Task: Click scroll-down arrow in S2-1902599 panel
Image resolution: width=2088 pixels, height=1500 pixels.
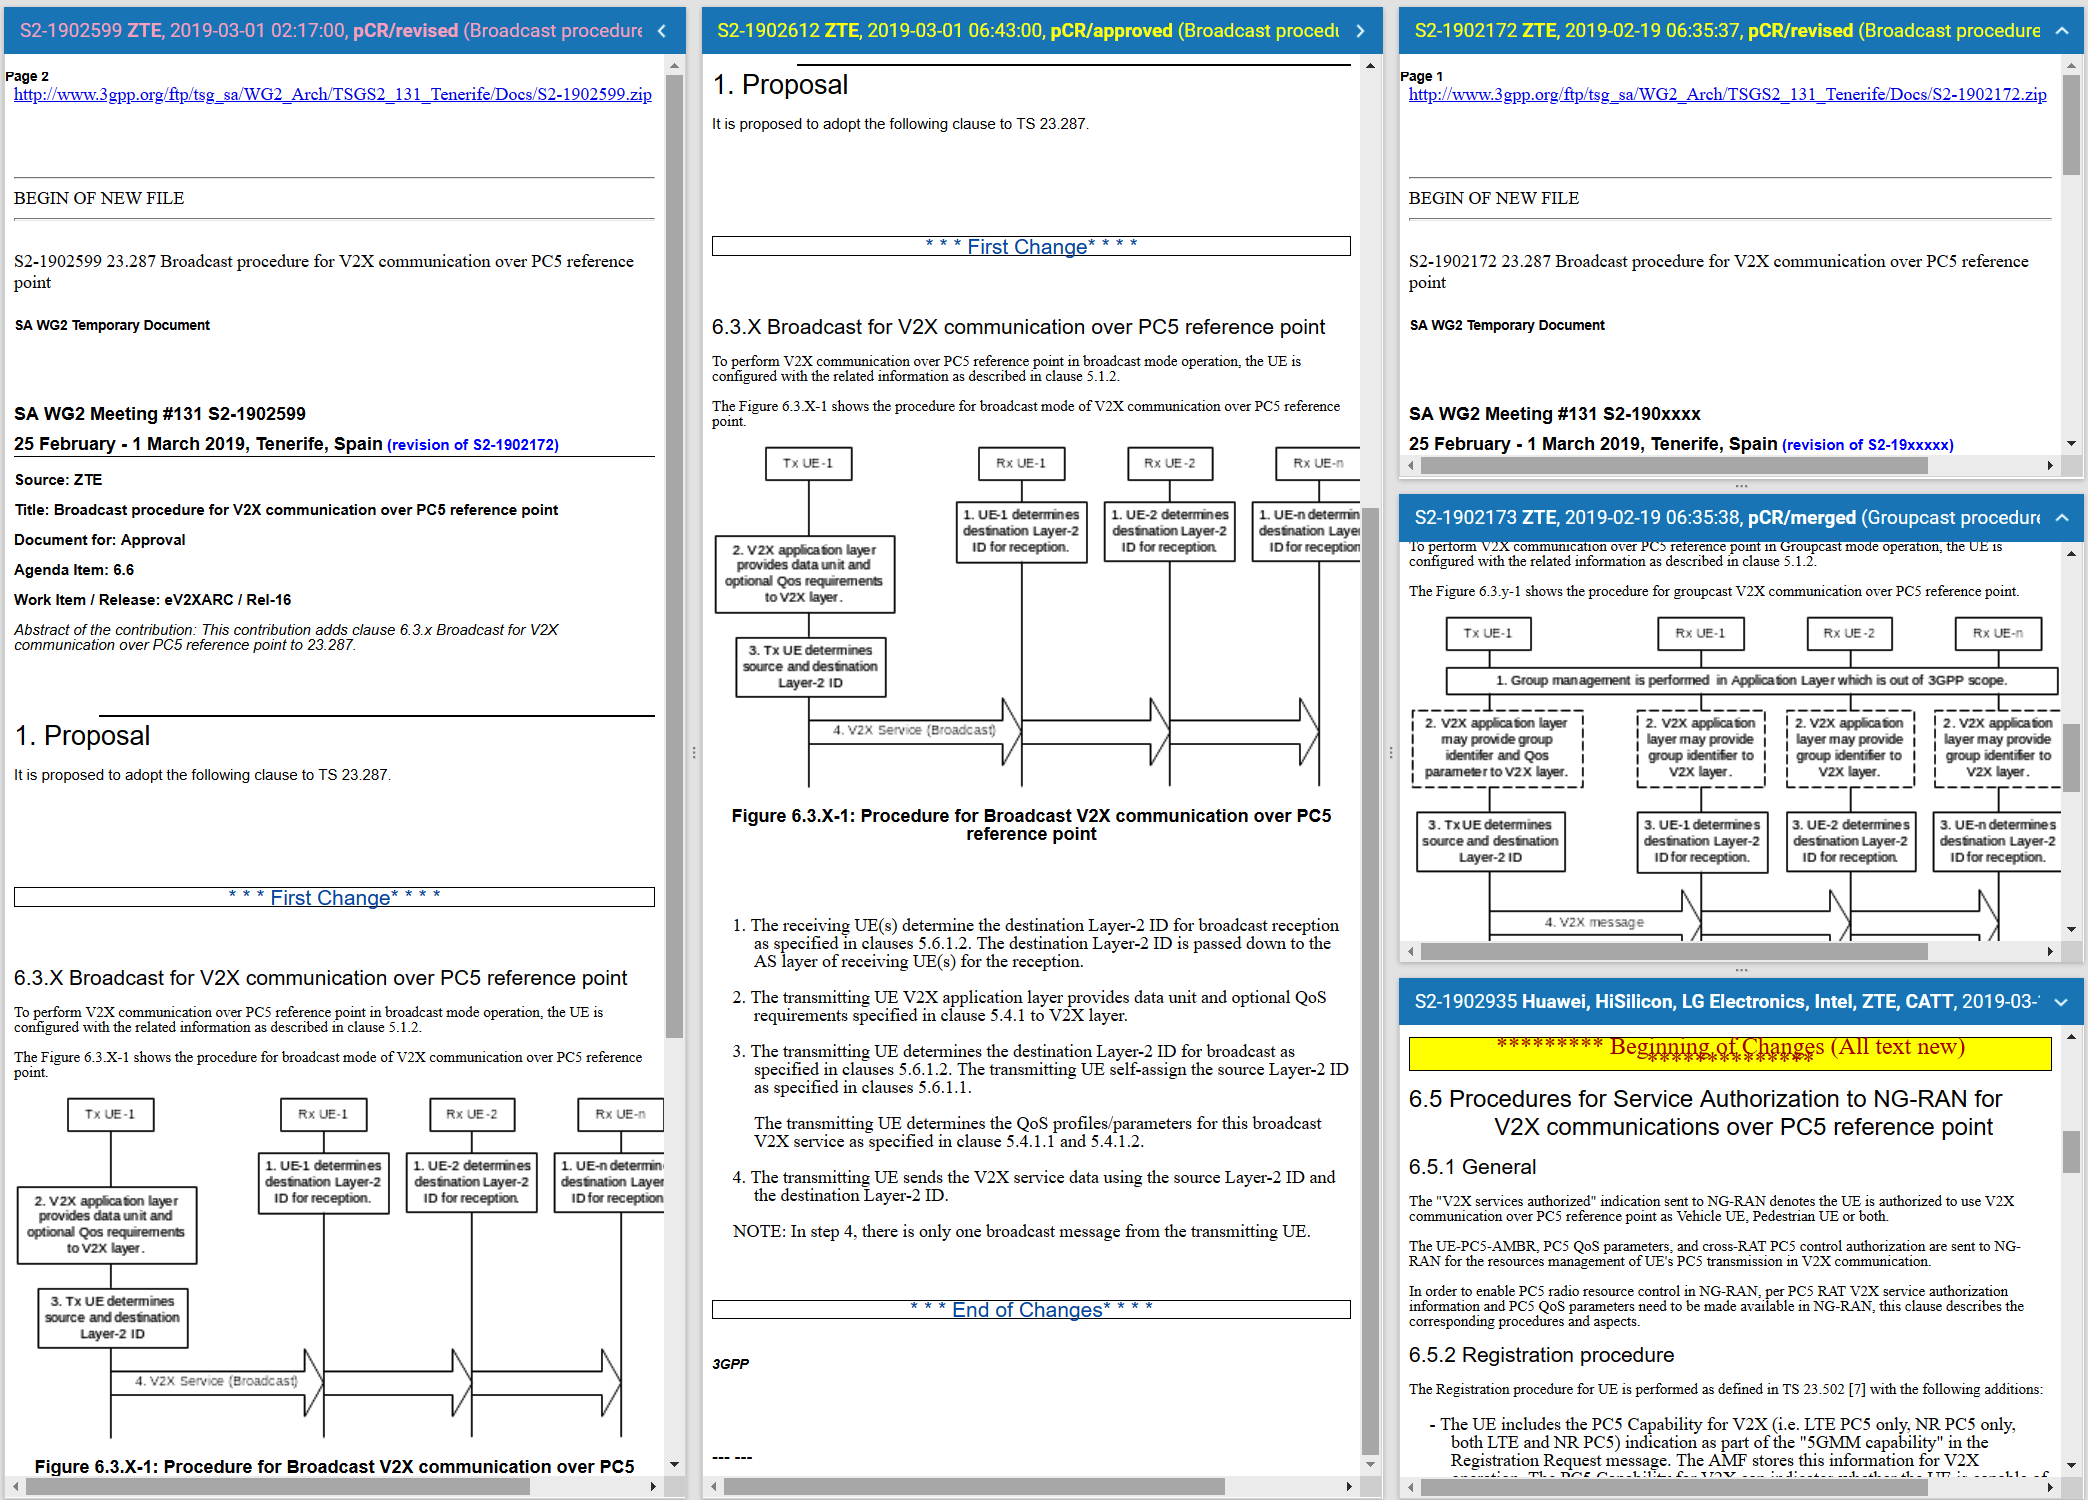Action: (x=675, y=1465)
